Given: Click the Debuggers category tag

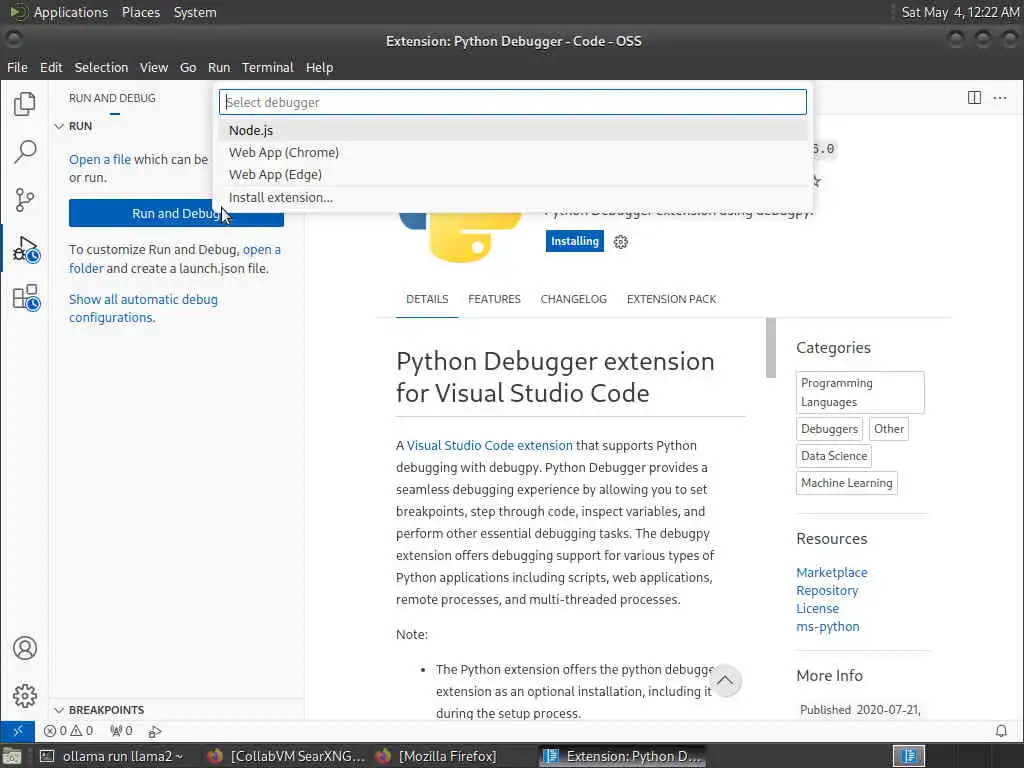Looking at the screenshot, I should [829, 429].
